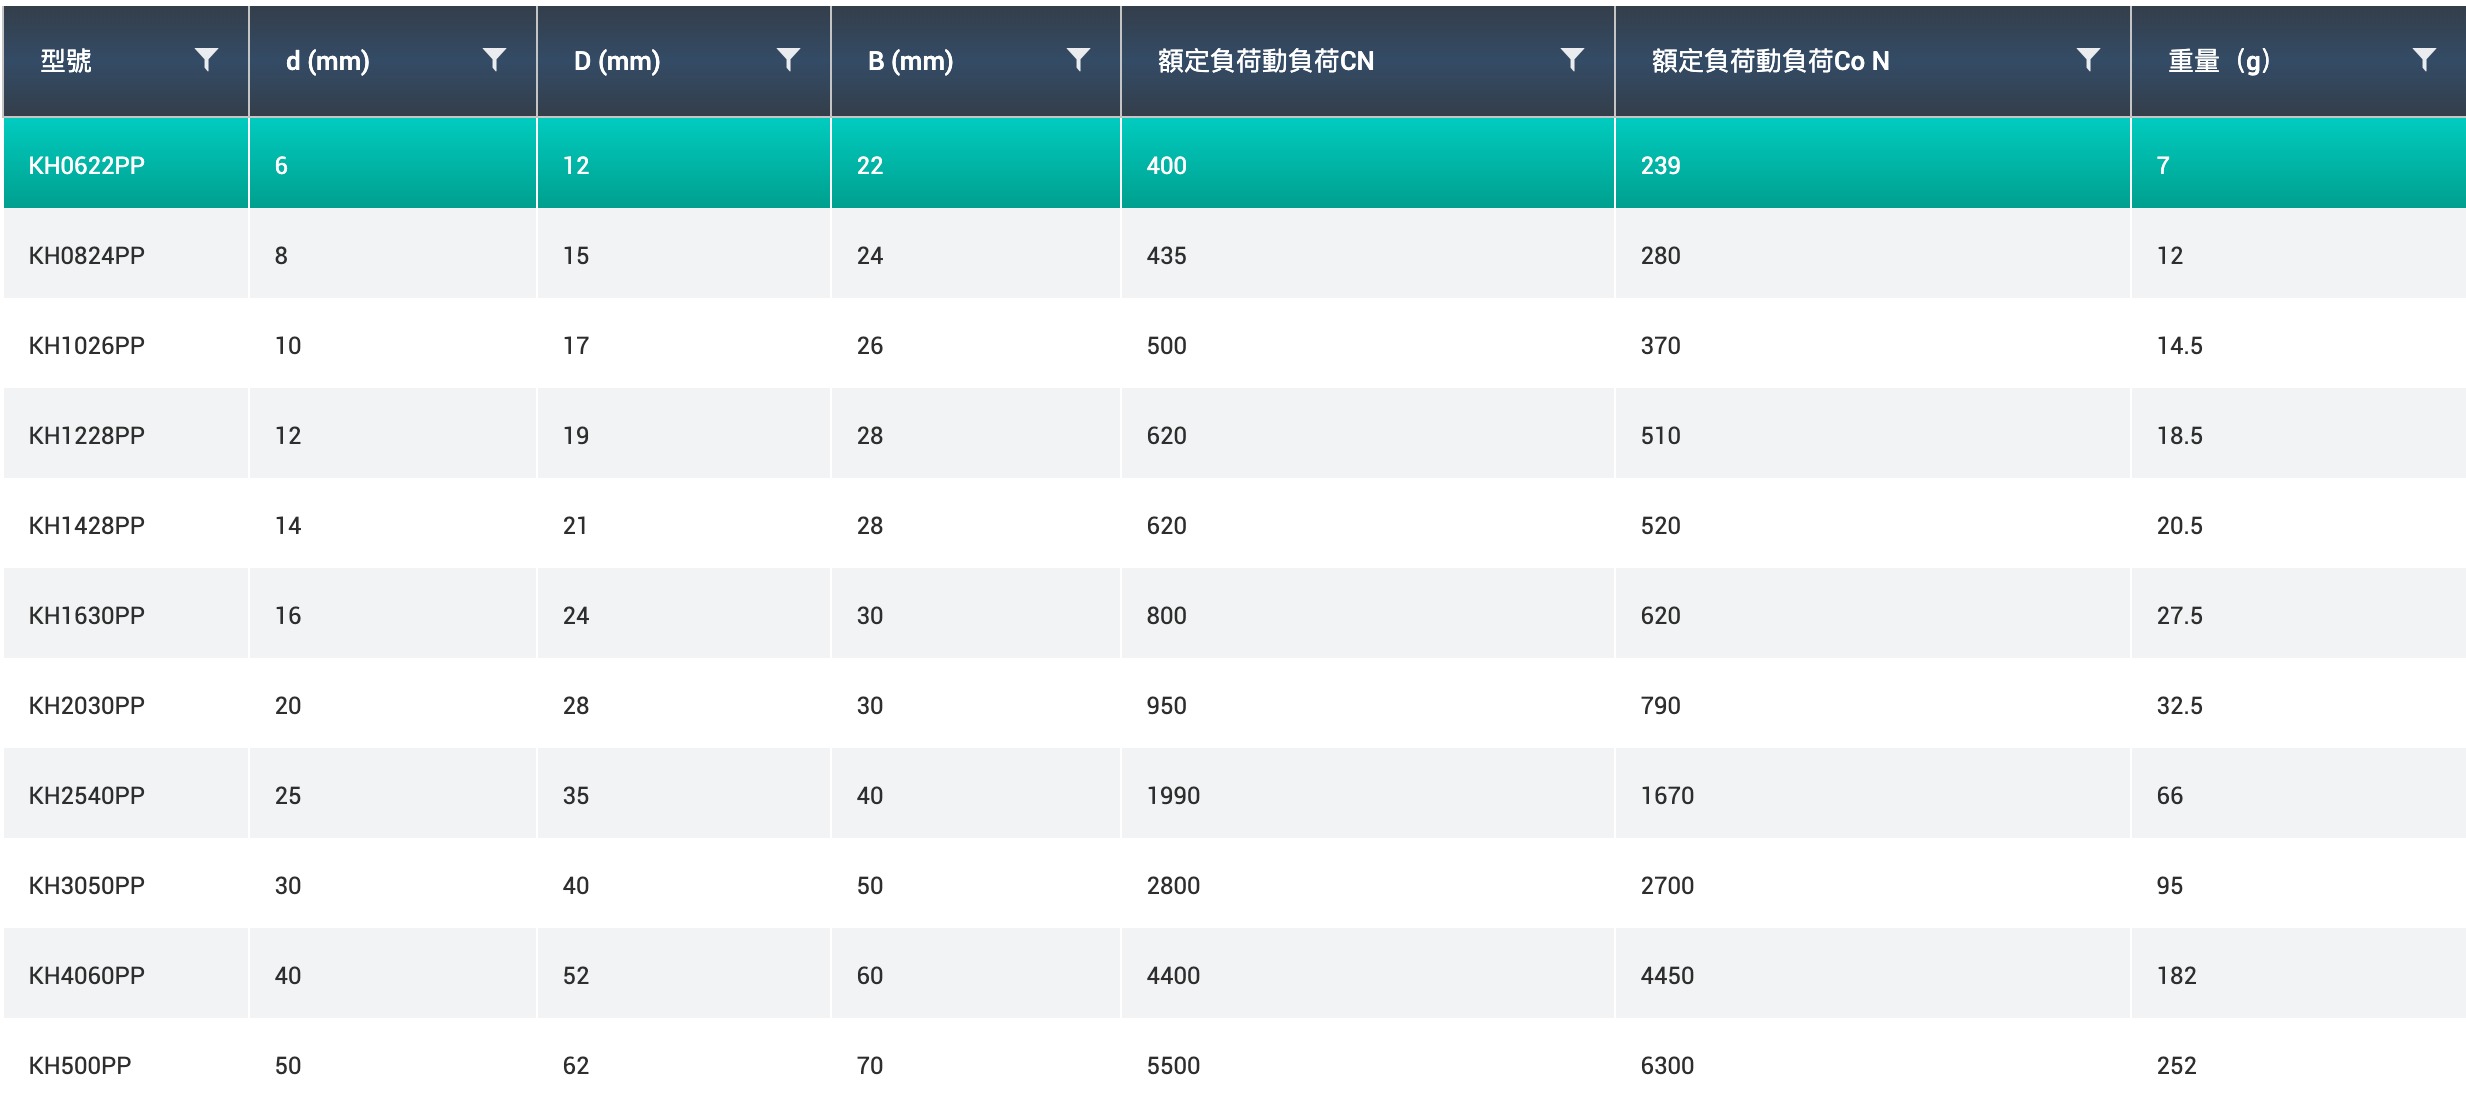Click on KH2540PP model entry

[87, 795]
